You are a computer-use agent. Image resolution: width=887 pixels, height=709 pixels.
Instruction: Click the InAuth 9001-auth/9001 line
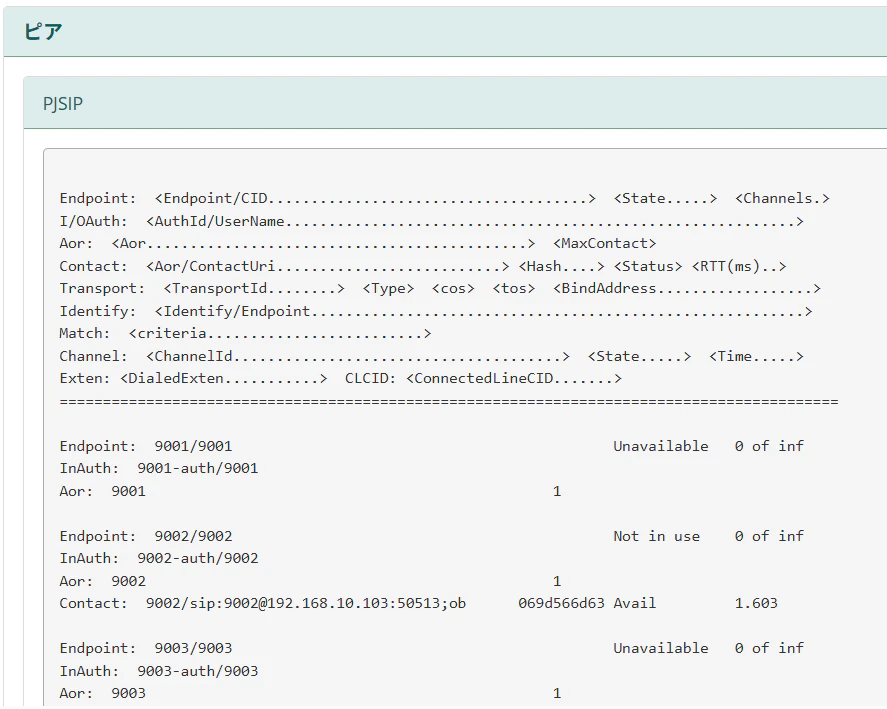(159, 469)
